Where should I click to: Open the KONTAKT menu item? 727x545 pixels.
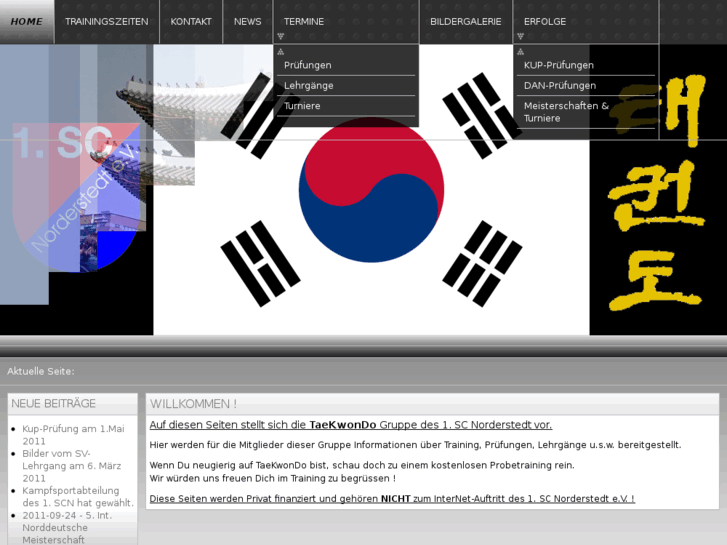click(191, 22)
